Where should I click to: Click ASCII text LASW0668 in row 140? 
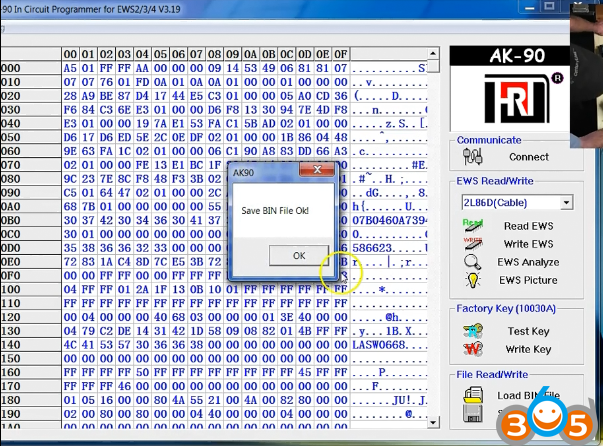[x=378, y=345]
